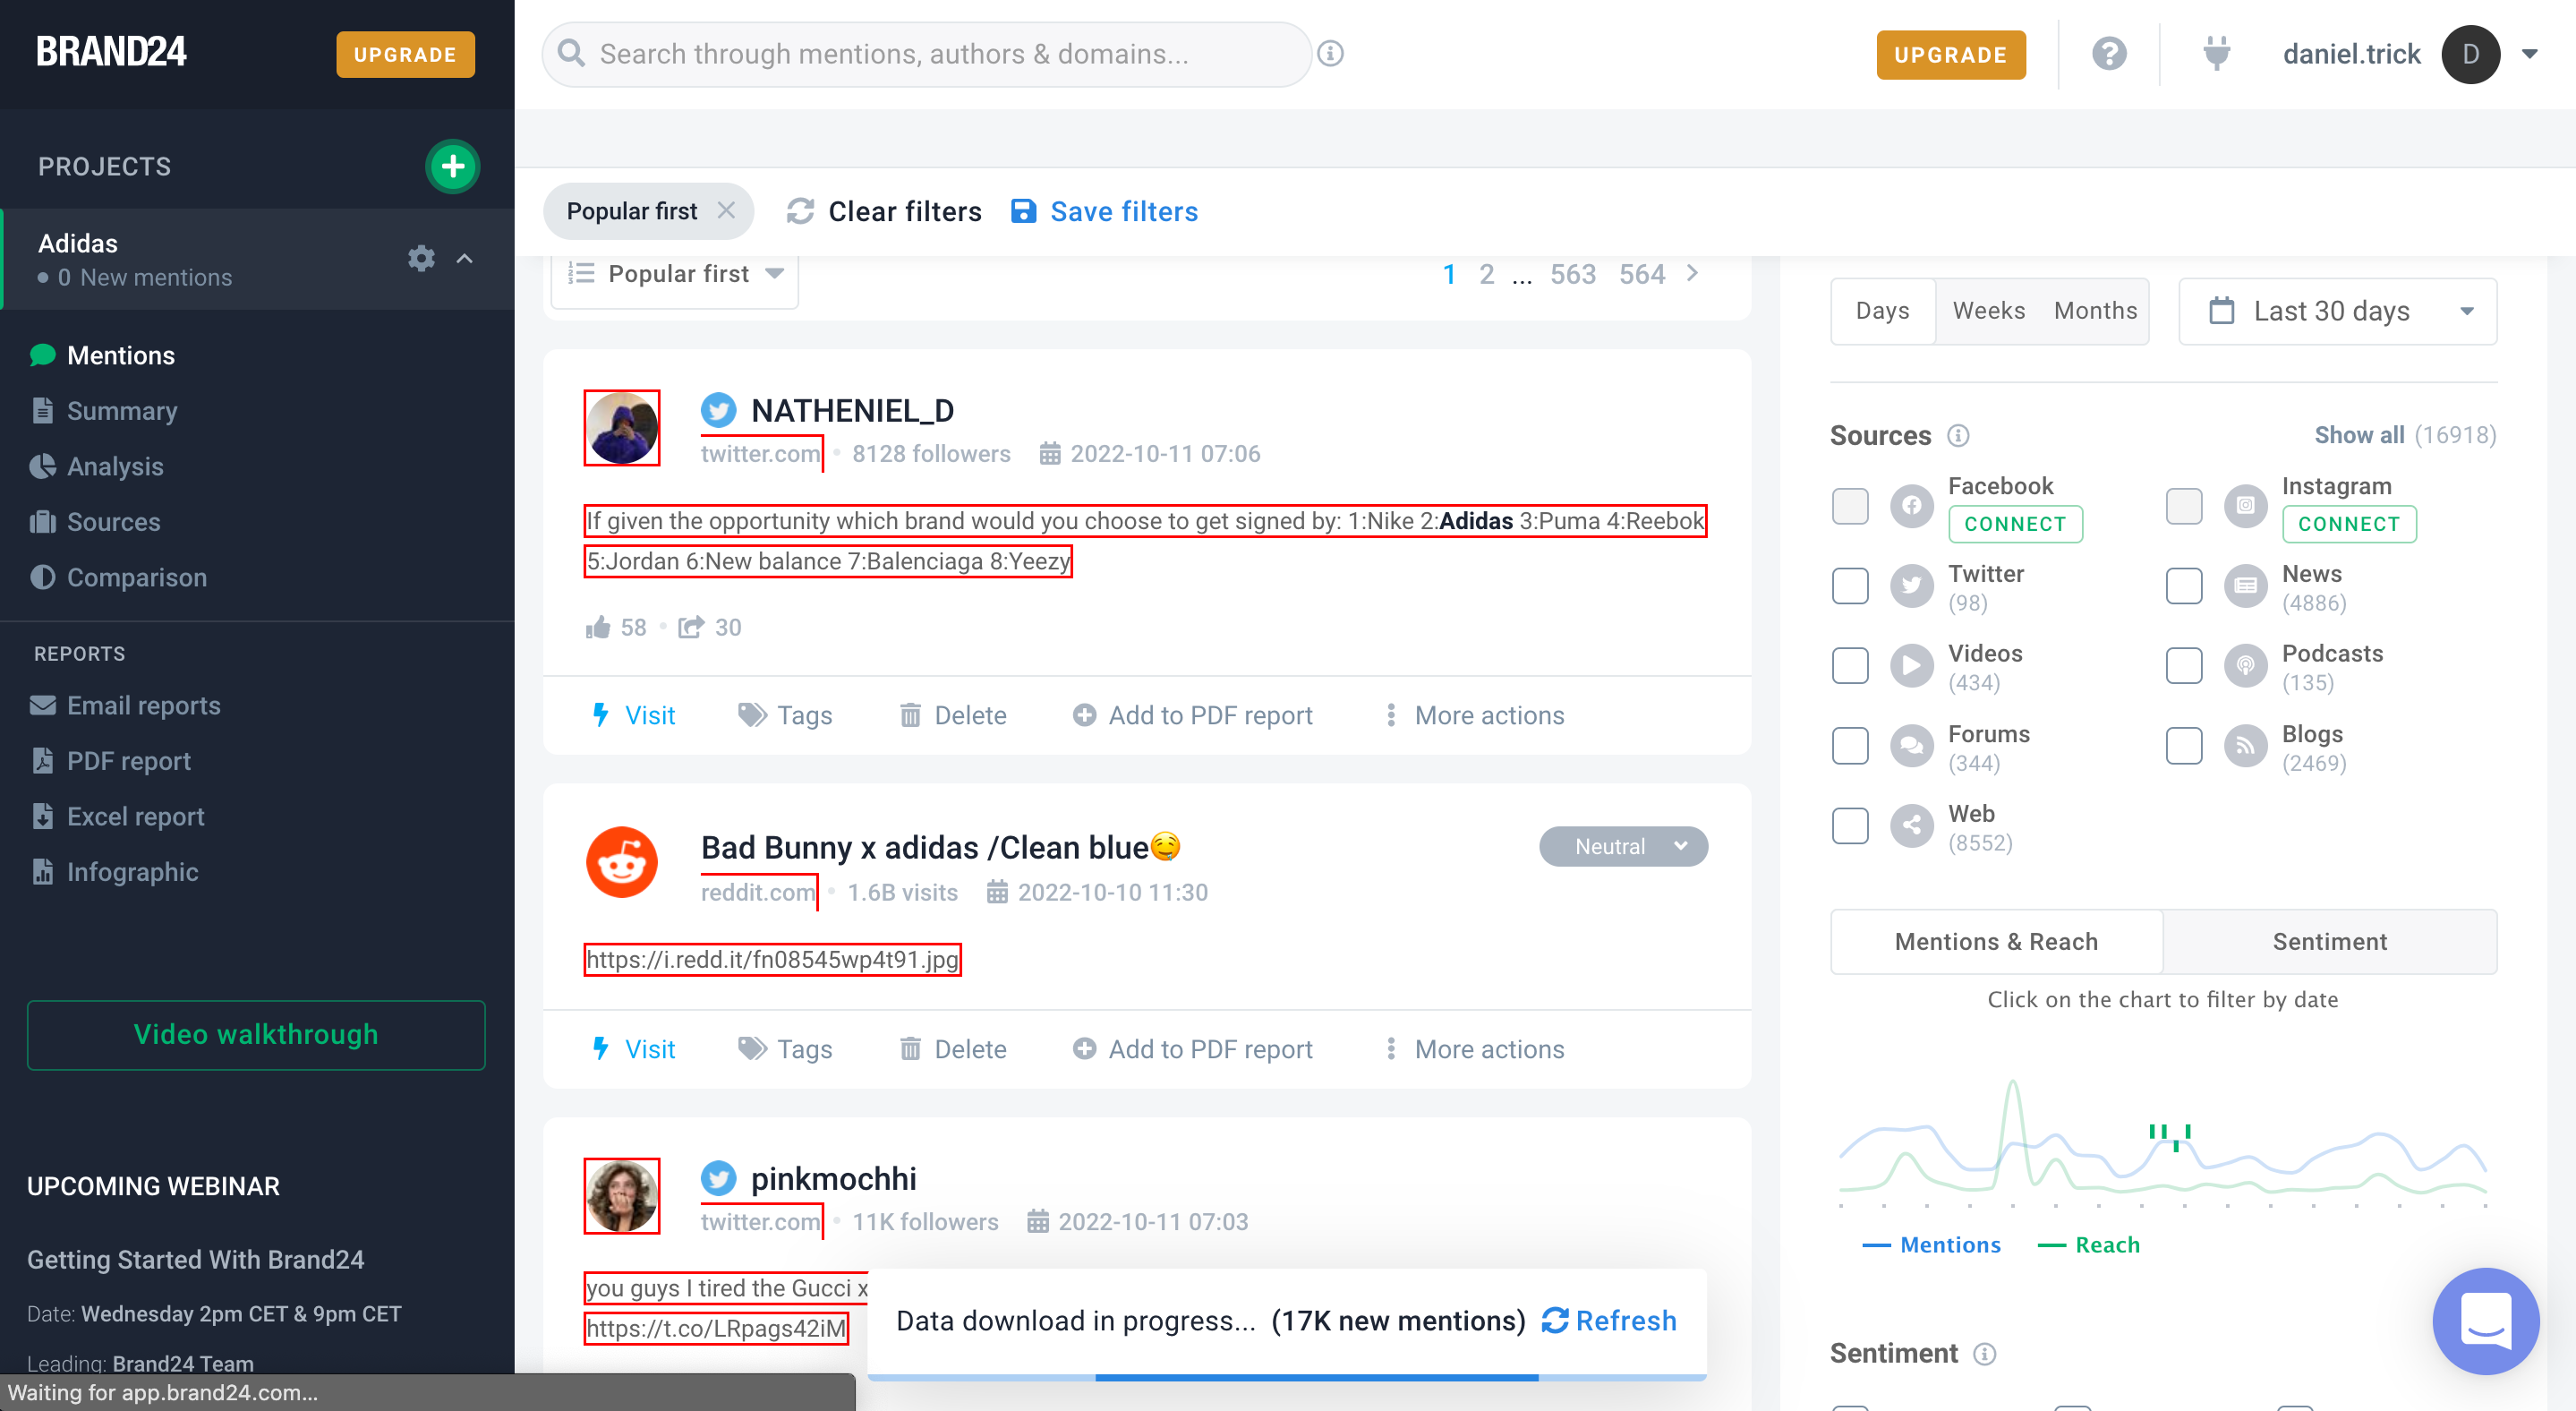Focus the mentions search field
Screen dimensions: 2576x1411
click(x=926, y=54)
